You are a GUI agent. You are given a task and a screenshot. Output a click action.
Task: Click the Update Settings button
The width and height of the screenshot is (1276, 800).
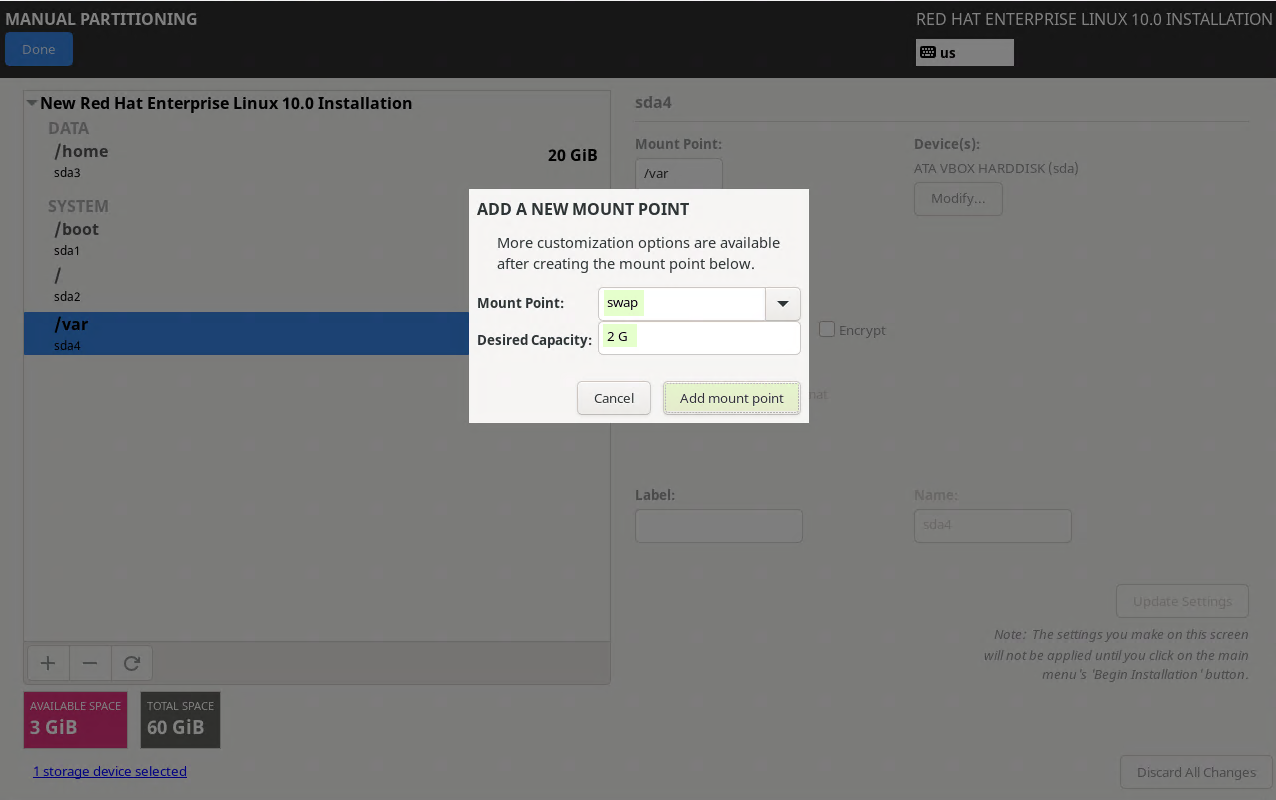click(x=1182, y=601)
